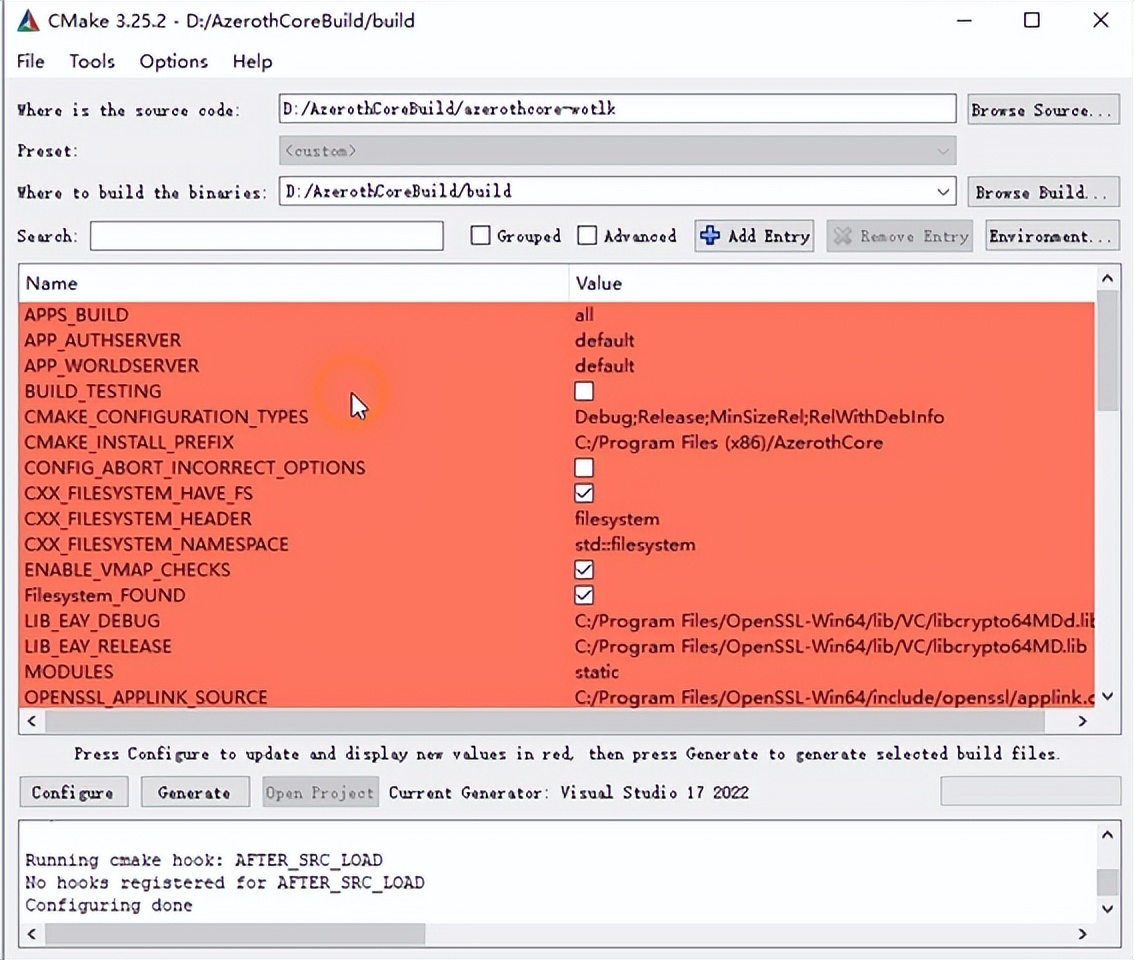Screen dimensions: 1134x960
Task: Click the Configure button
Action: pyautogui.click(x=74, y=792)
